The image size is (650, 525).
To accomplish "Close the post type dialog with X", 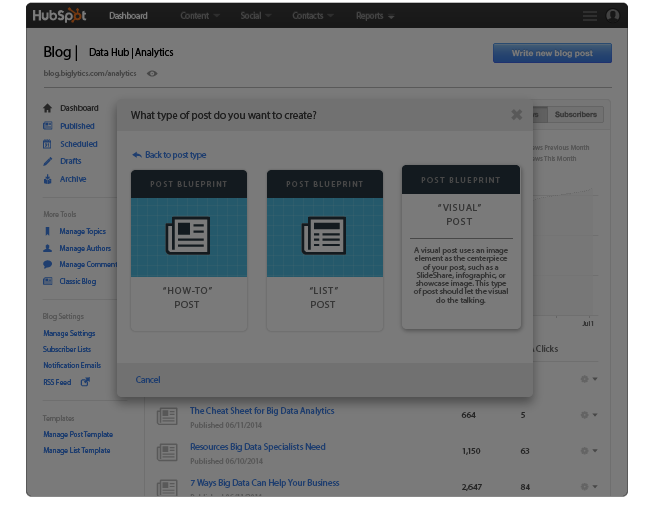I will [x=517, y=114].
